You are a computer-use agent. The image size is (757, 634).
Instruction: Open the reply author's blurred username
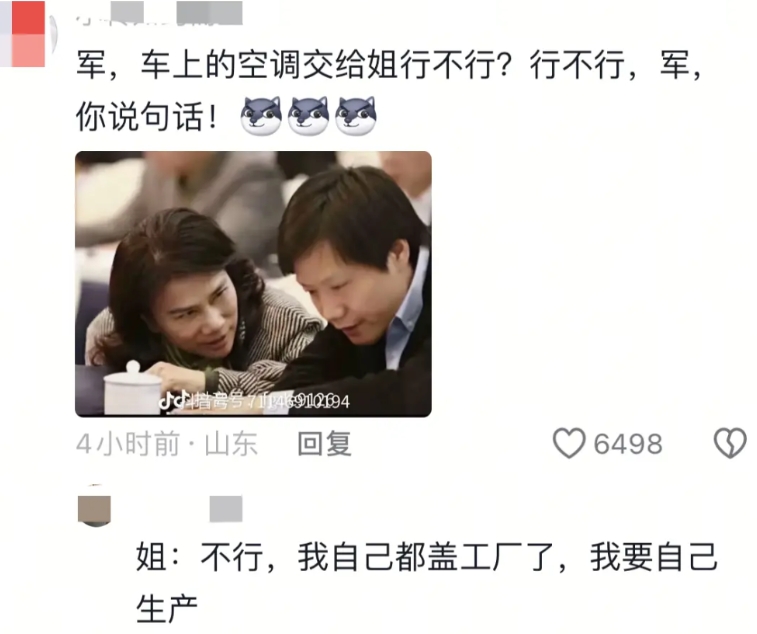[226, 509]
